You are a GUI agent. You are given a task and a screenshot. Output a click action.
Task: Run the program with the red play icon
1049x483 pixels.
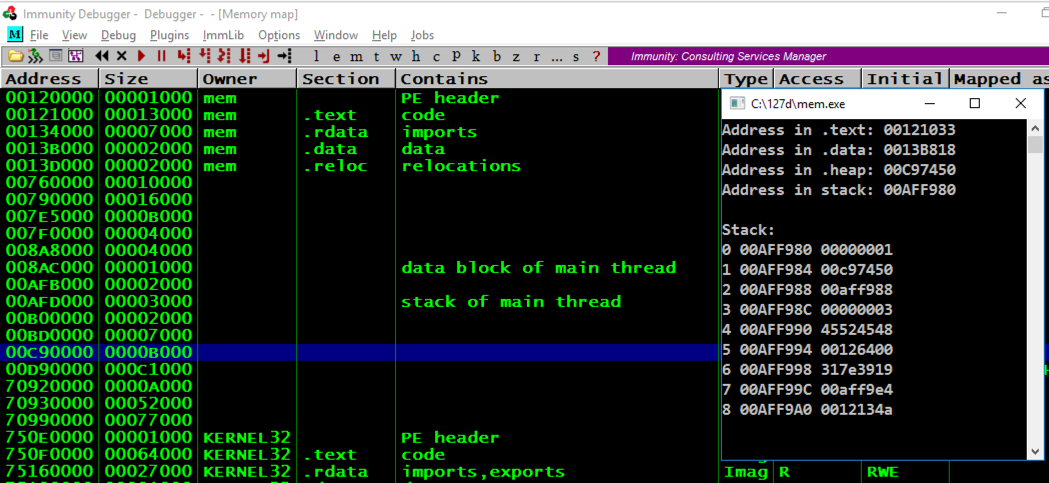[141, 56]
